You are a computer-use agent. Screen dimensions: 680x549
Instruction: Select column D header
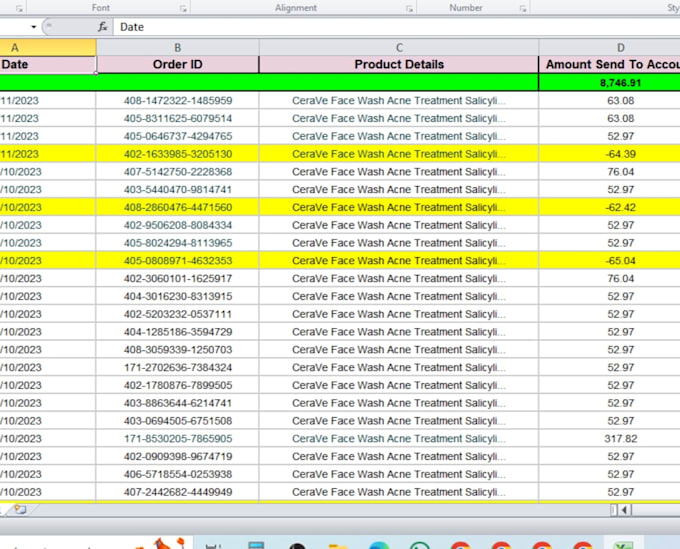(x=609, y=47)
